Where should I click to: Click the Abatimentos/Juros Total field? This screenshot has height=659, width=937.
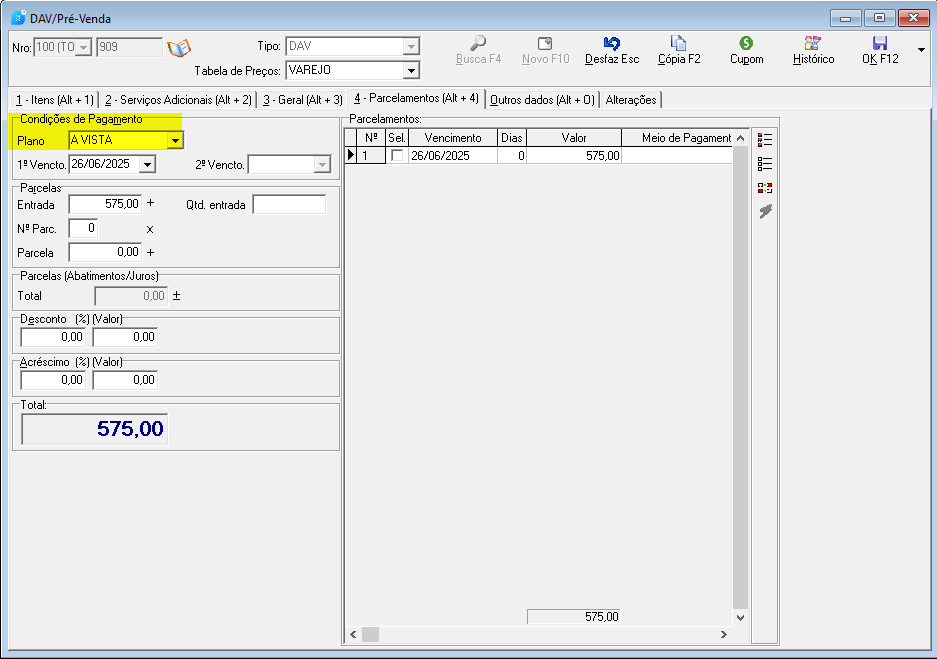coord(131,296)
